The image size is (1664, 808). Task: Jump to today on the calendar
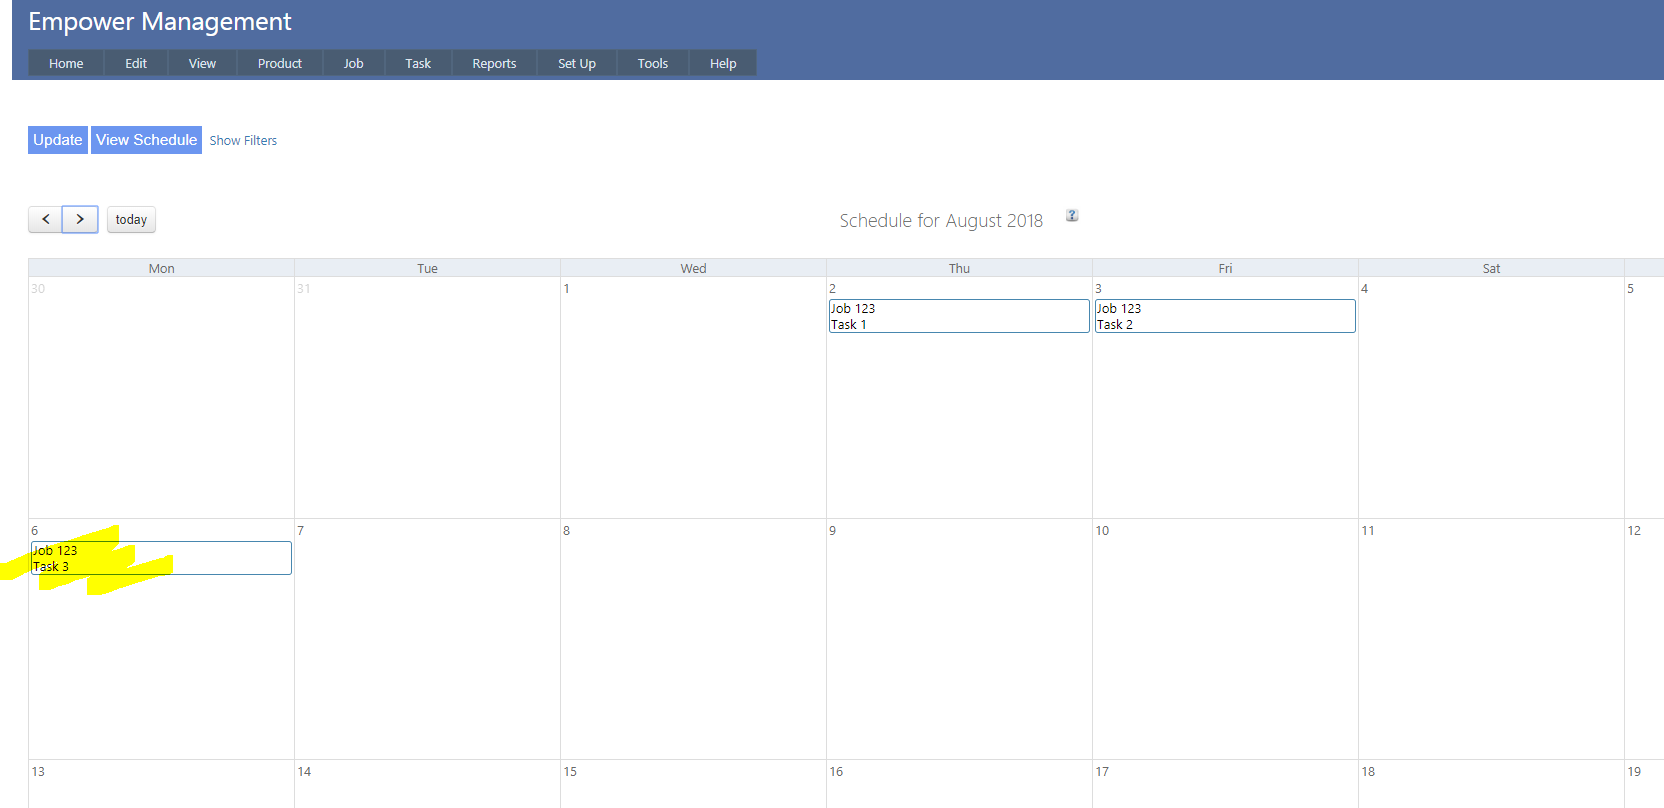[x=131, y=220]
